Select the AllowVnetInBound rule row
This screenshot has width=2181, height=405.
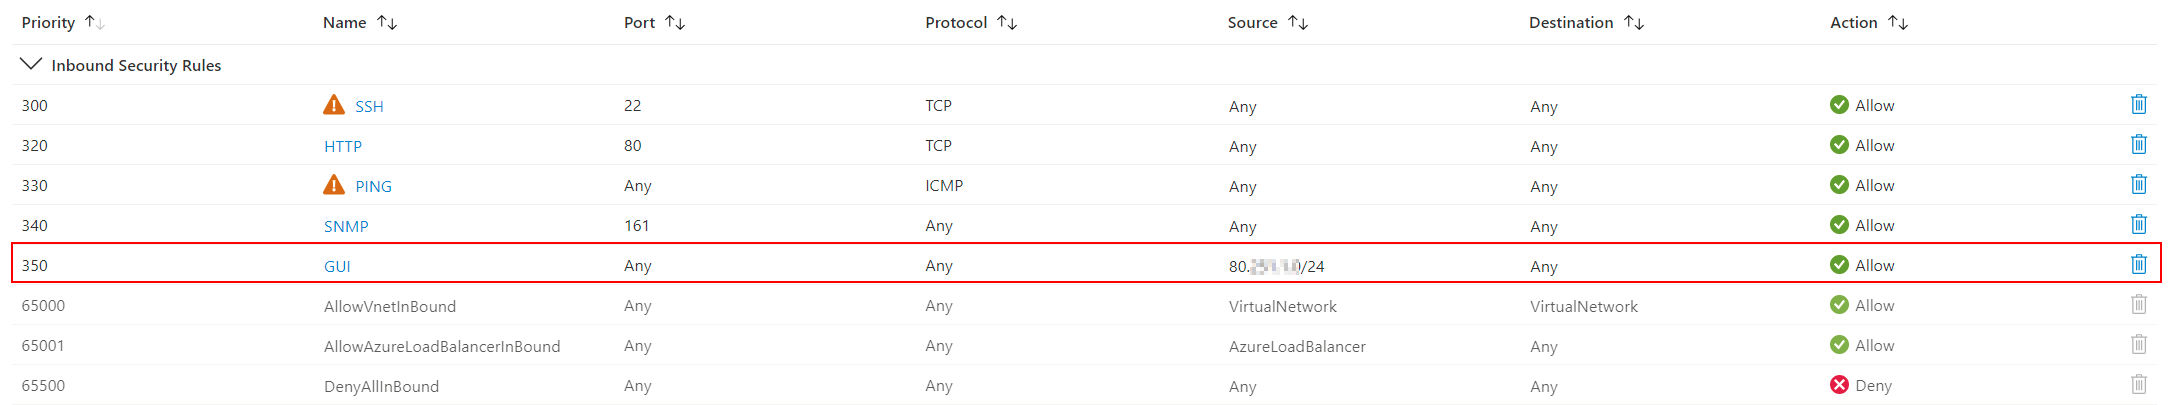tap(390, 306)
